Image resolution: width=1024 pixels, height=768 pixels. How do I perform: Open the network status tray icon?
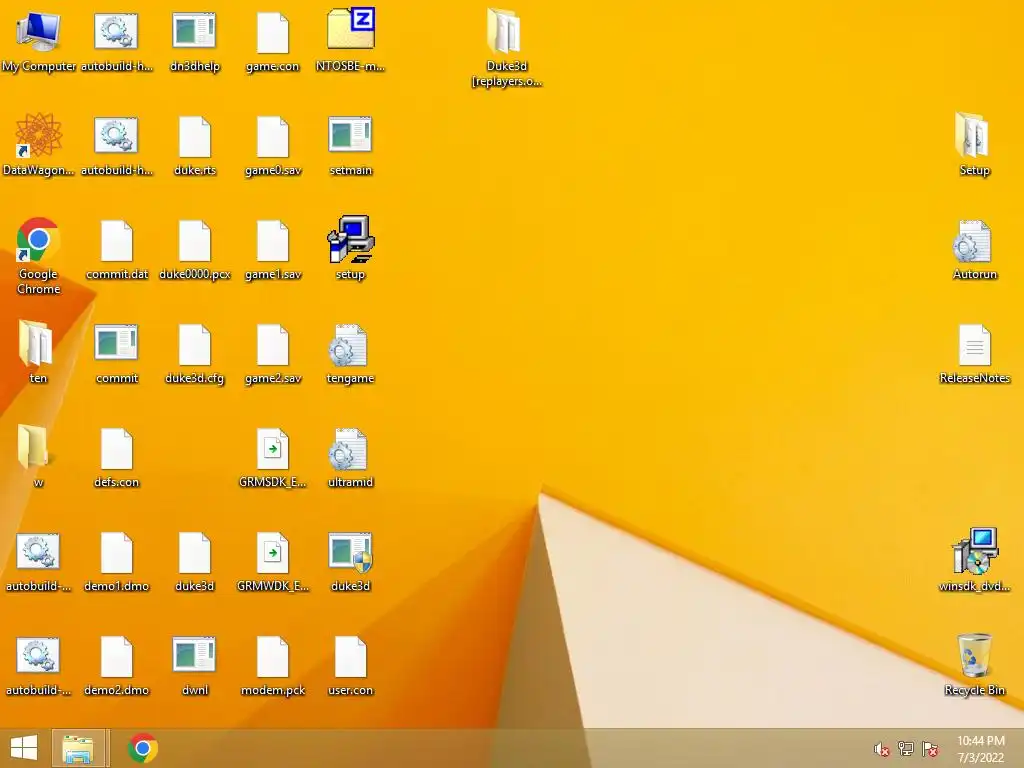click(x=905, y=749)
